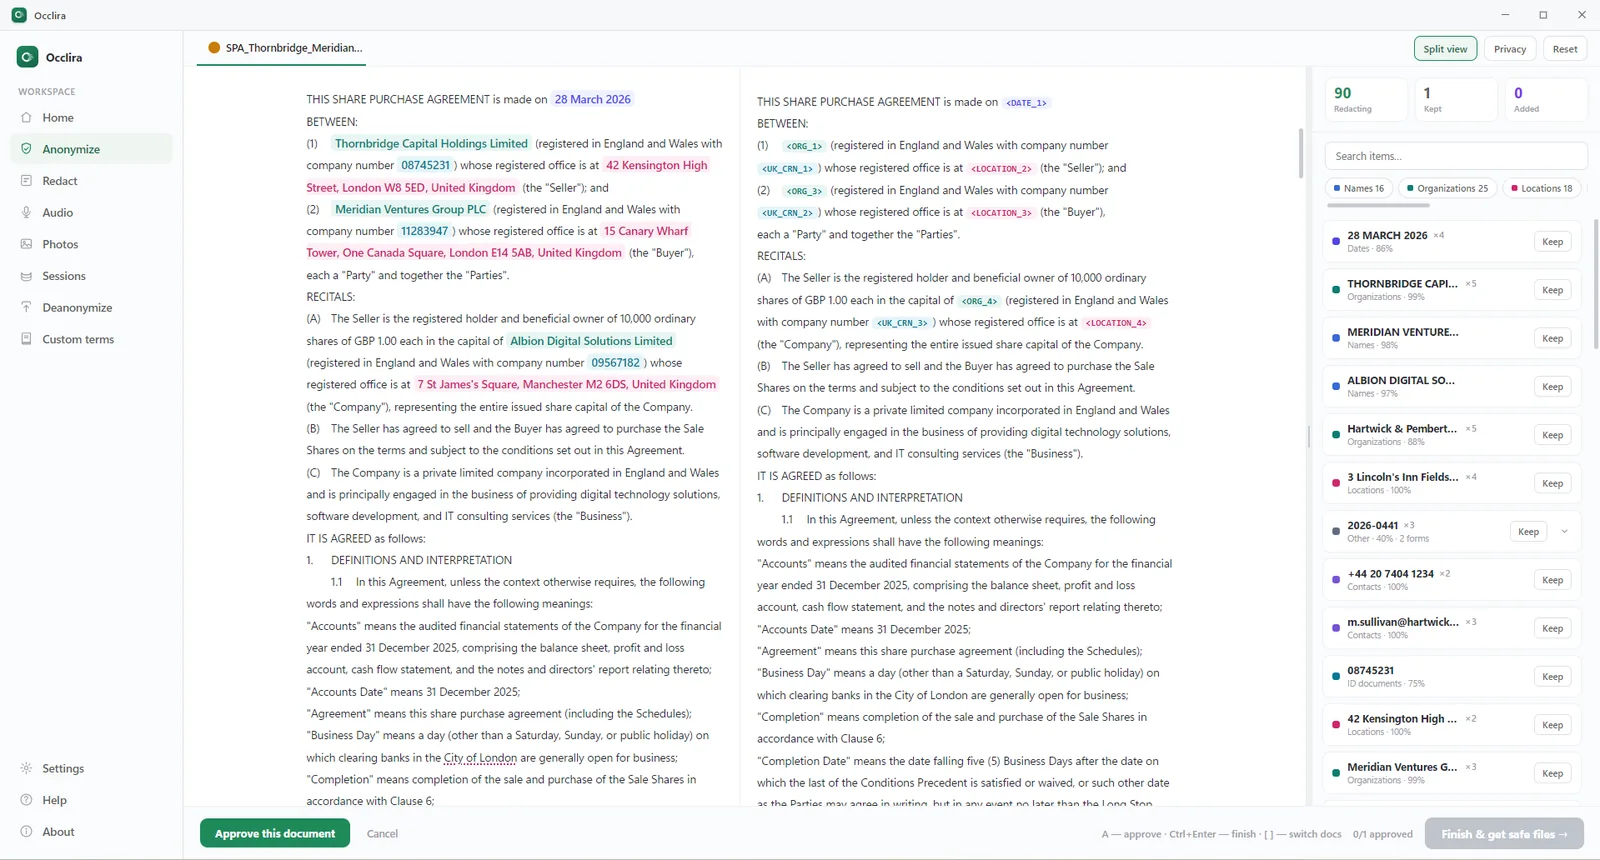Click highlighted Meridian Ventures Group PLC
This screenshot has width=1600, height=860.
[410, 209]
